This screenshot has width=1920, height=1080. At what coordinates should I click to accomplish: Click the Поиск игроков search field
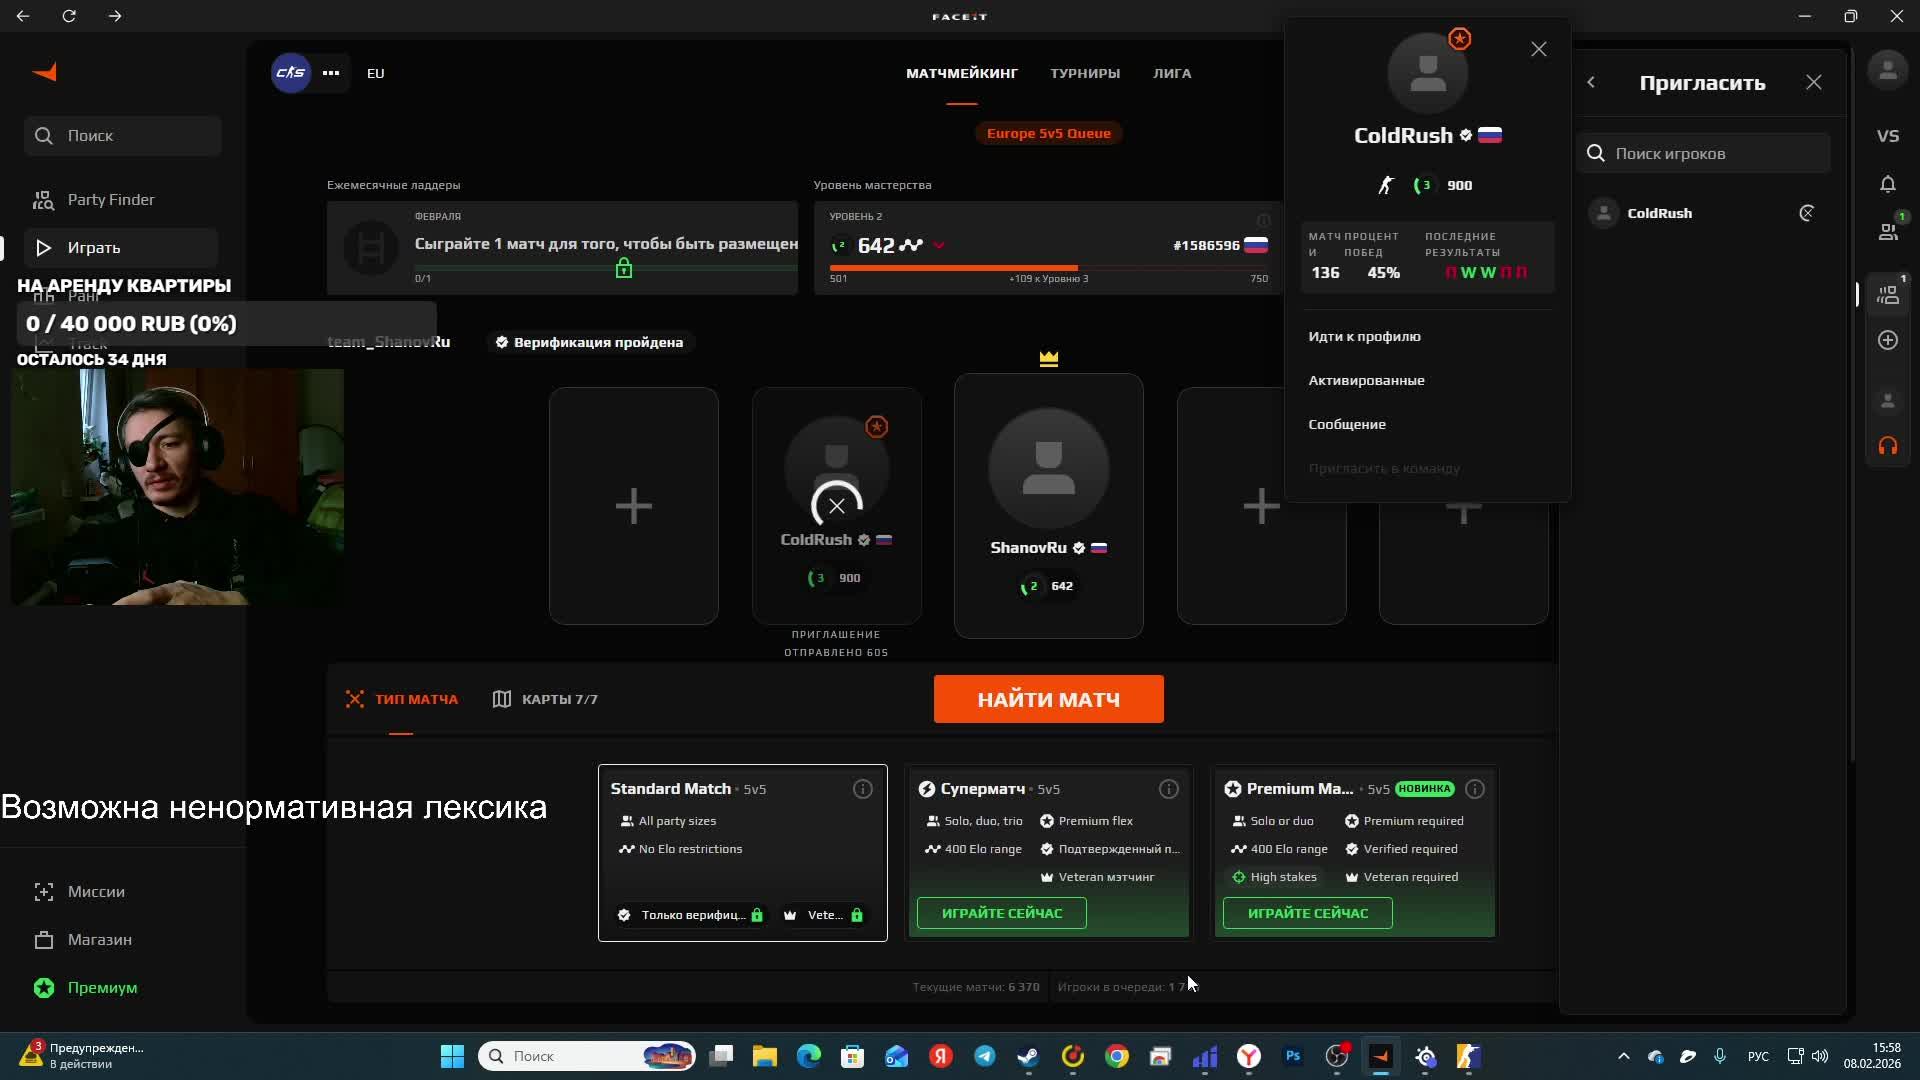coord(1715,153)
